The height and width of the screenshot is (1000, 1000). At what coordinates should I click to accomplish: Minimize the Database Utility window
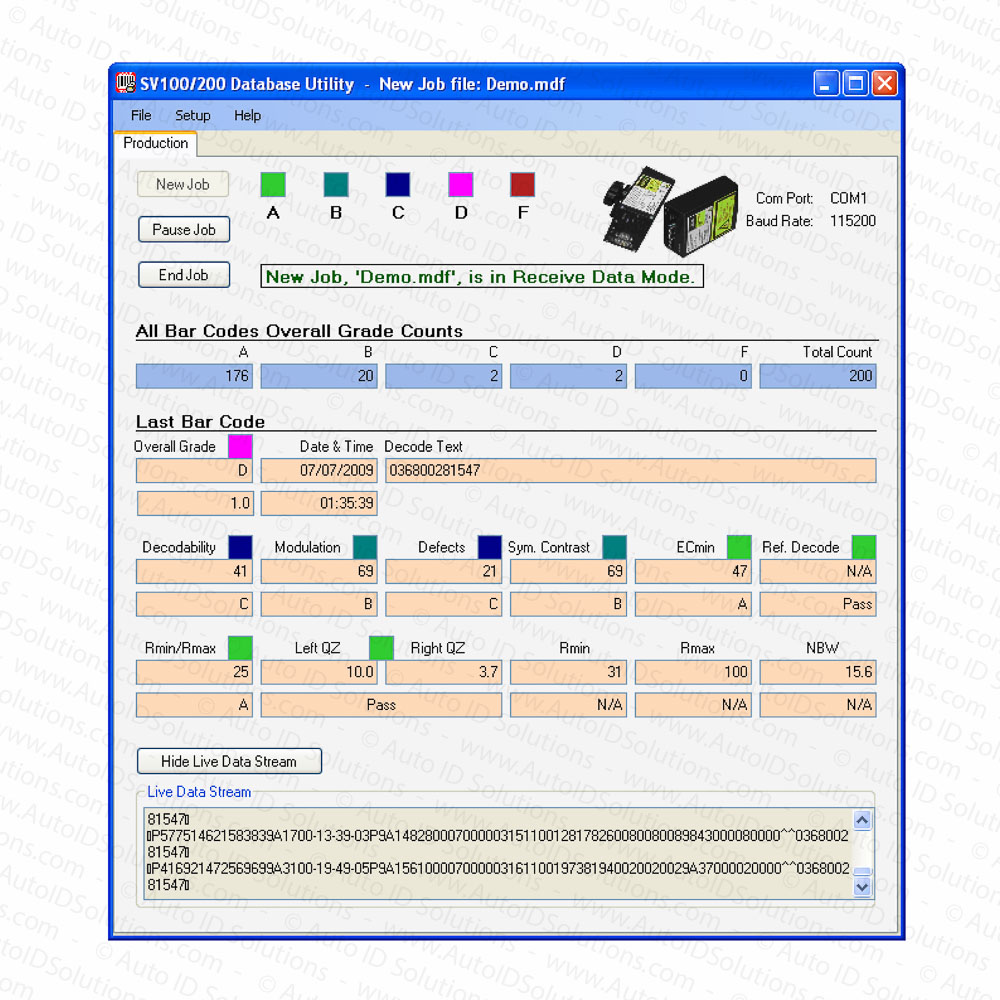click(x=826, y=84)
